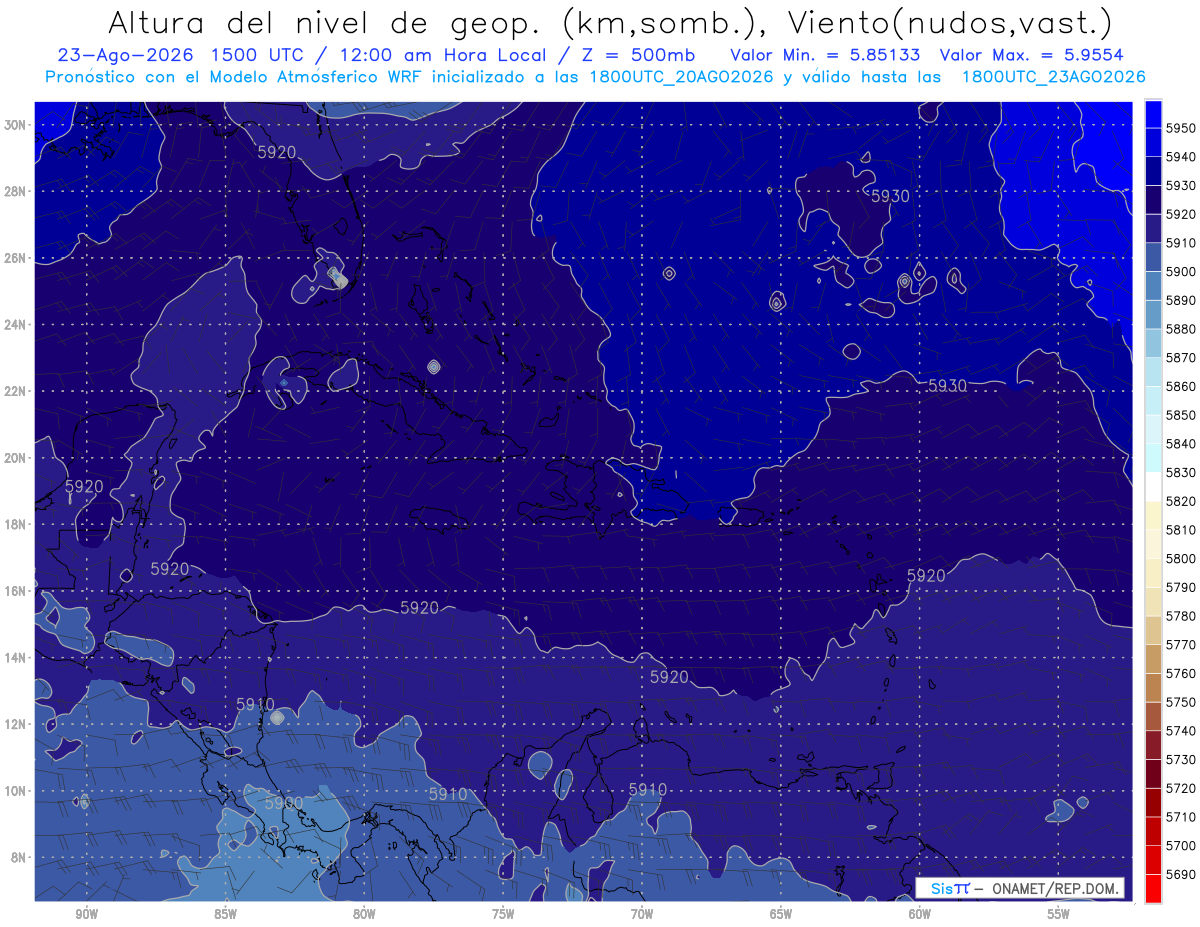Click the 5920 contour label near 29N, 83W
Viewport: 1200px width, 927px height.
tap(277, 152)
